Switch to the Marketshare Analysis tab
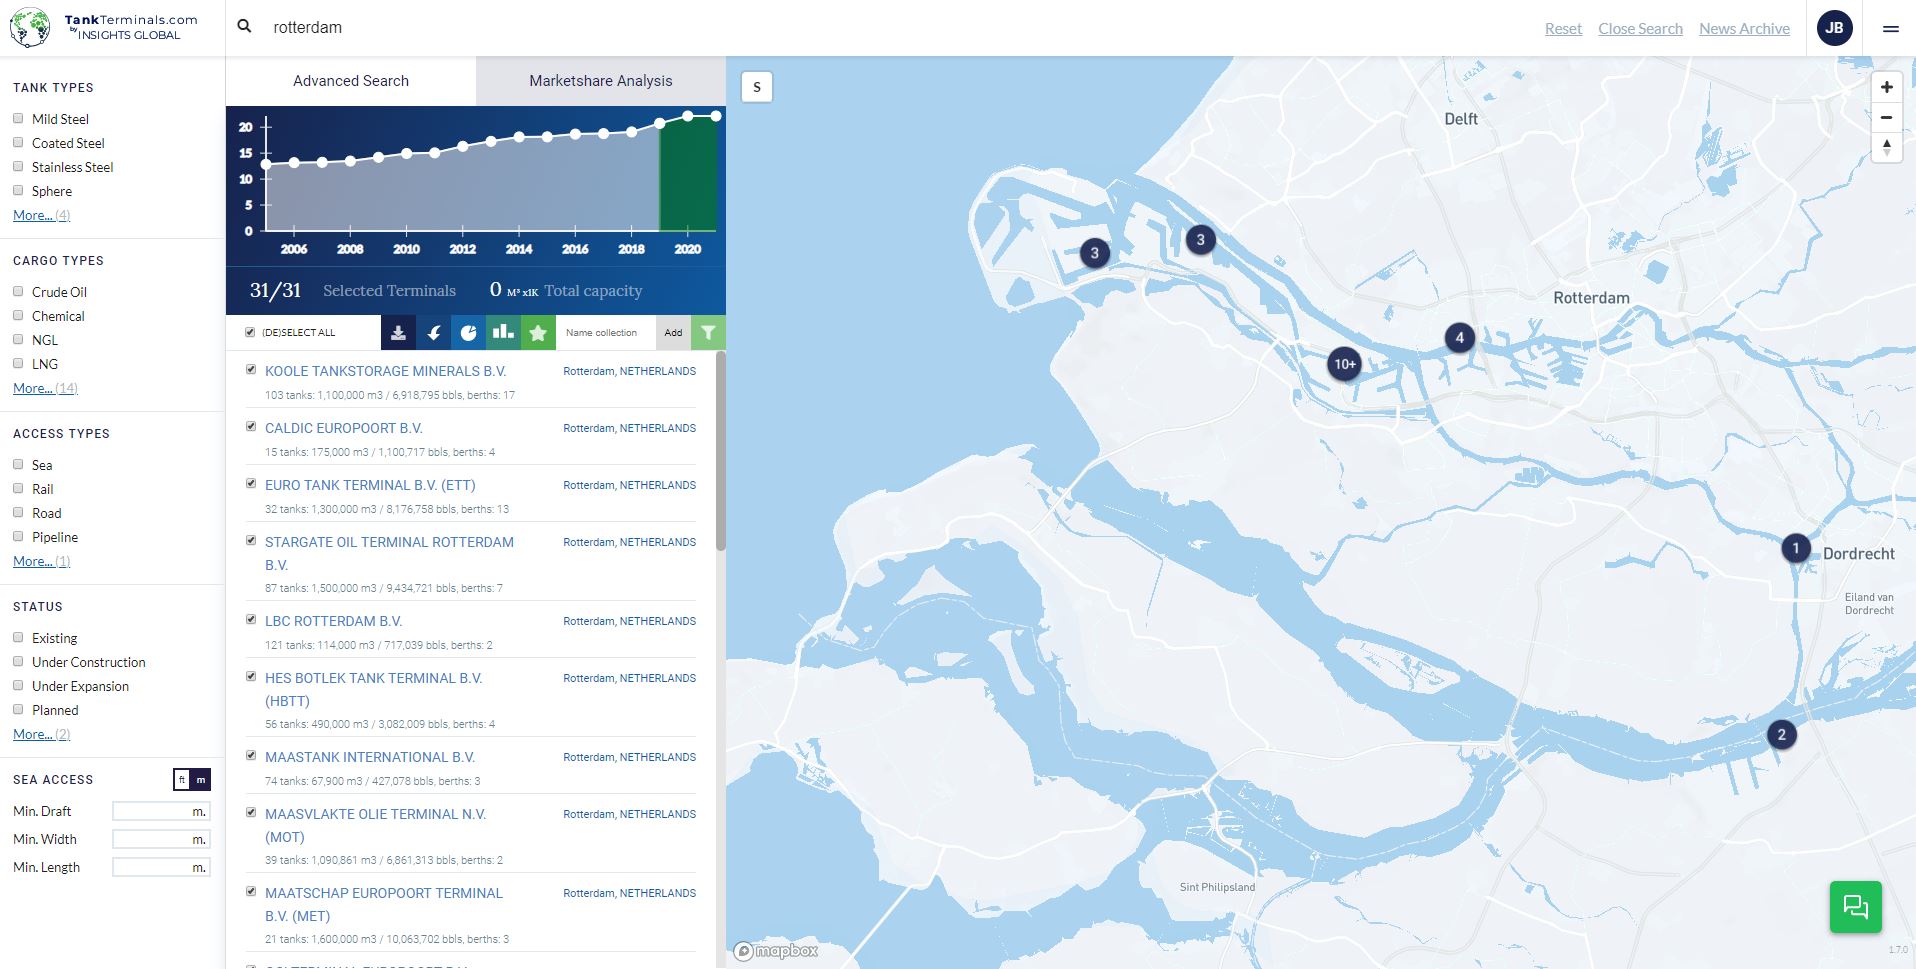This screenshot has width=1916, height=969. 600,81
